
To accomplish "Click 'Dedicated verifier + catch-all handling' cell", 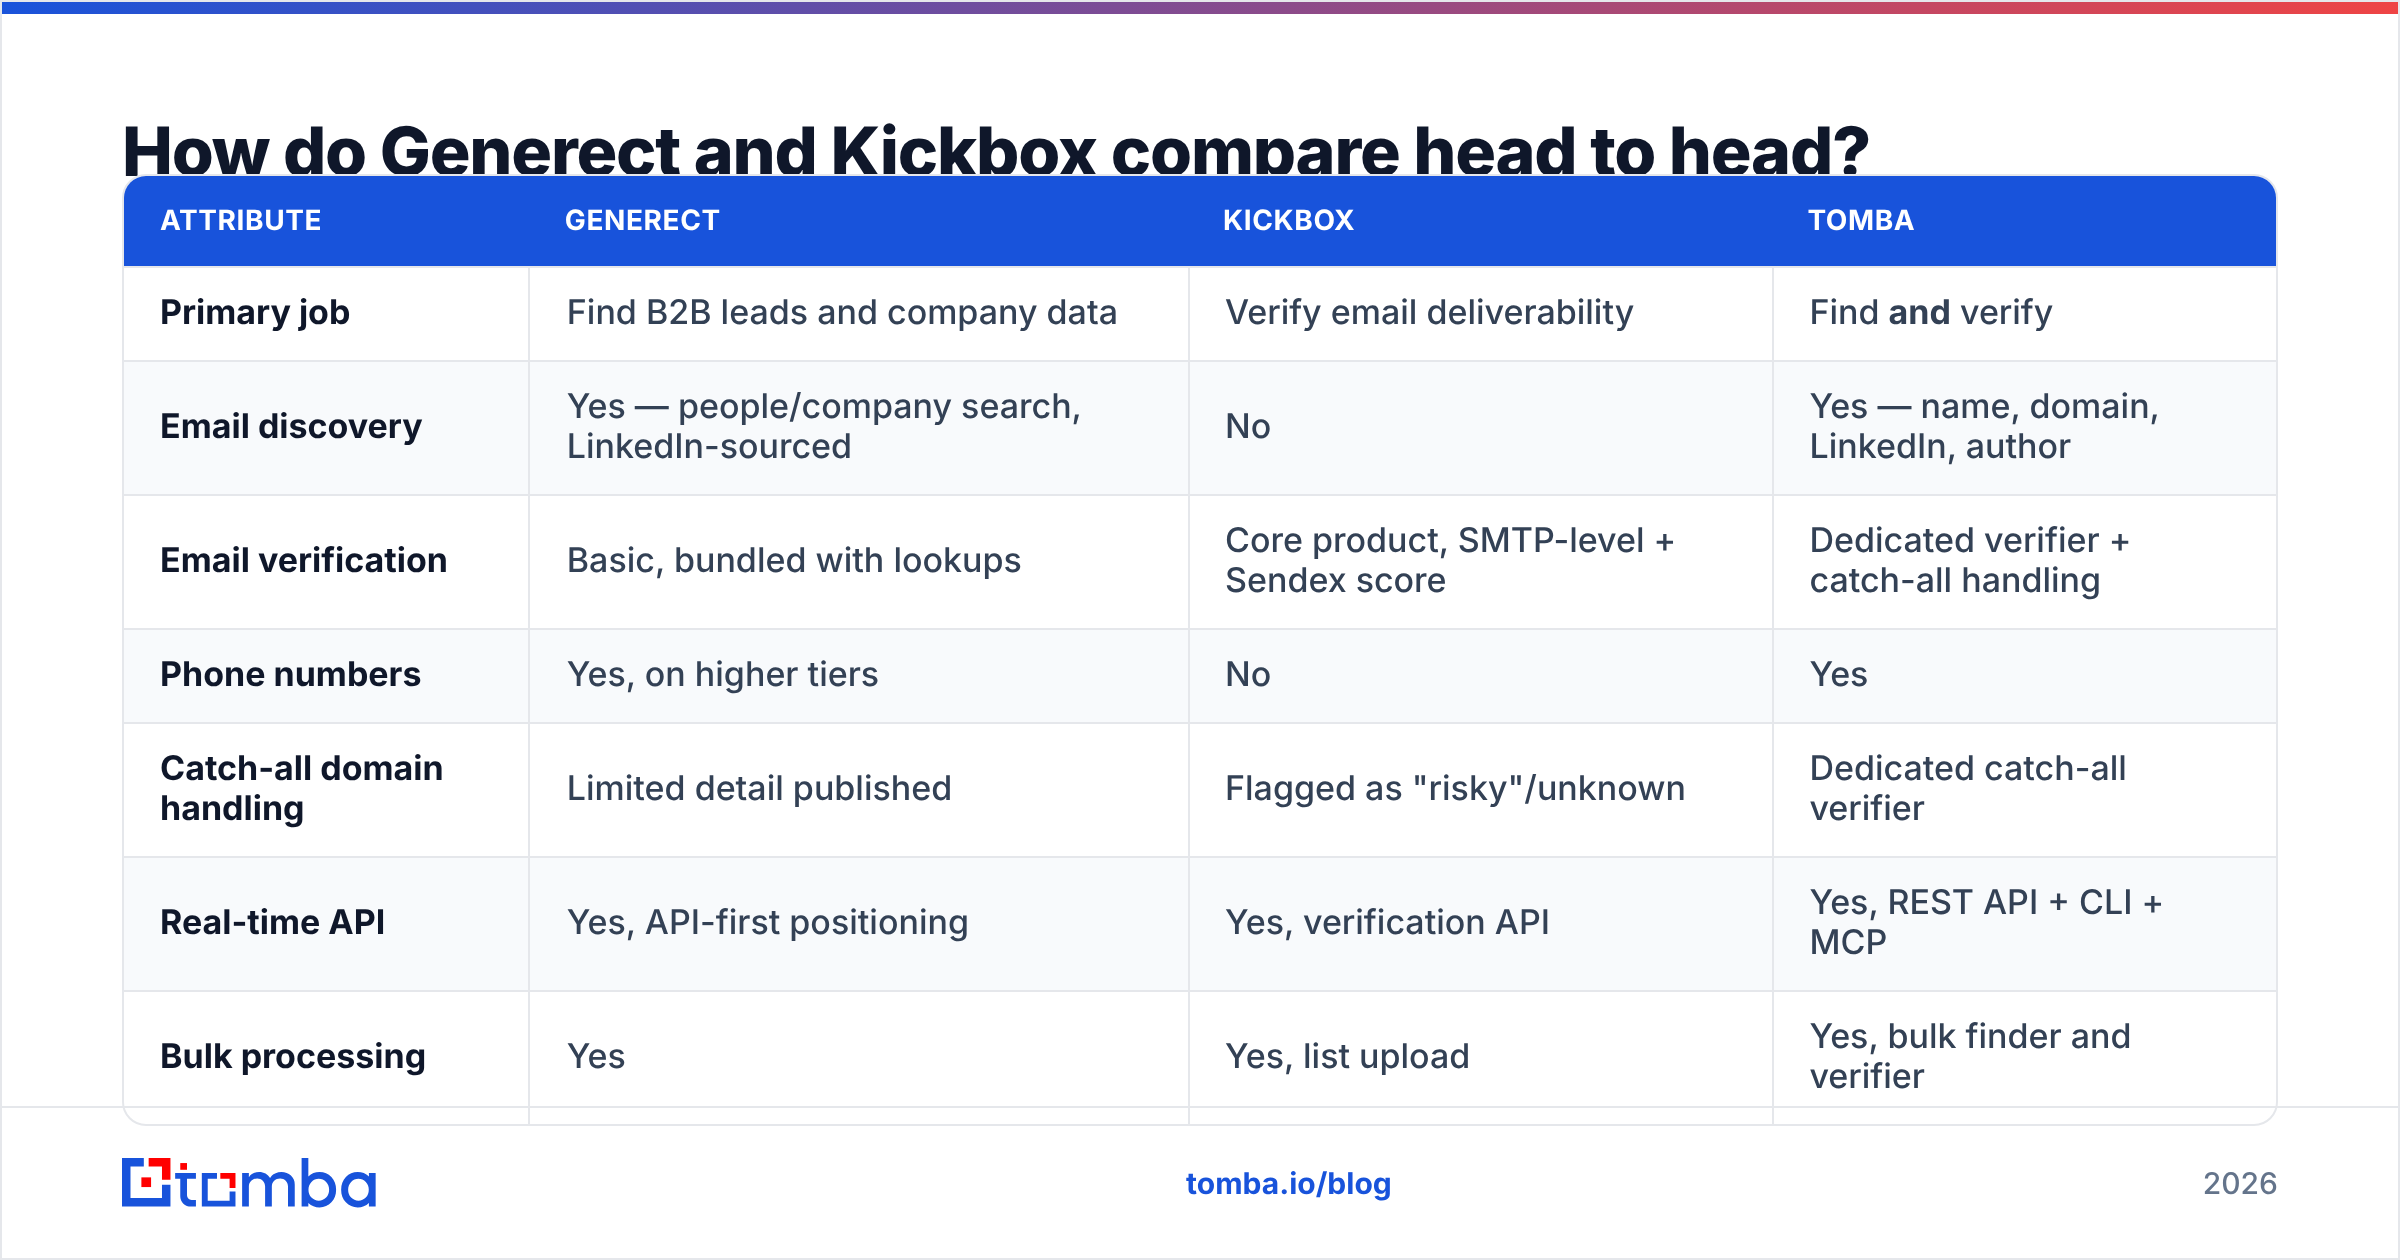I will pos(1969,561).
